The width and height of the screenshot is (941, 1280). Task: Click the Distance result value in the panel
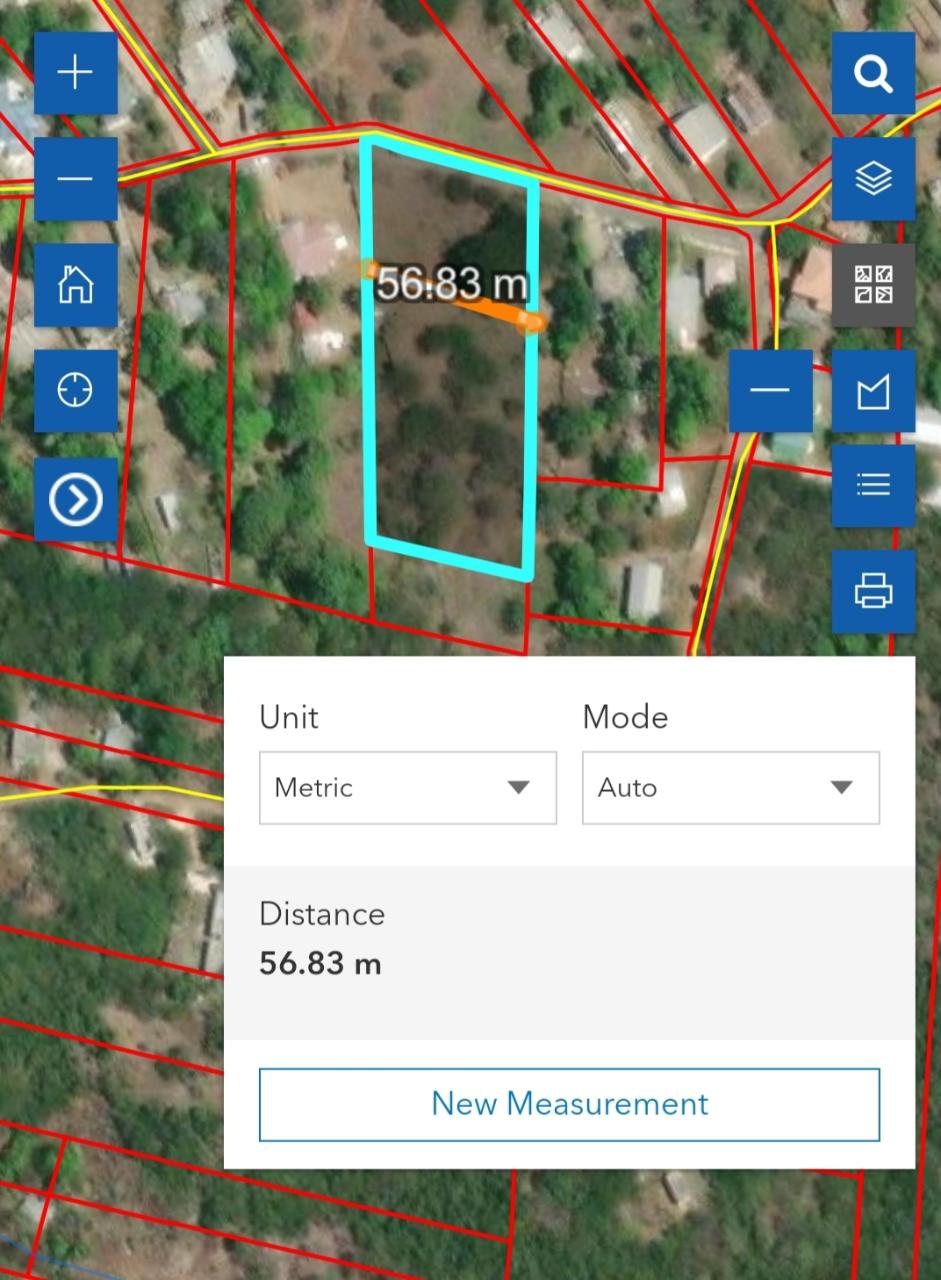click(320, 964)
